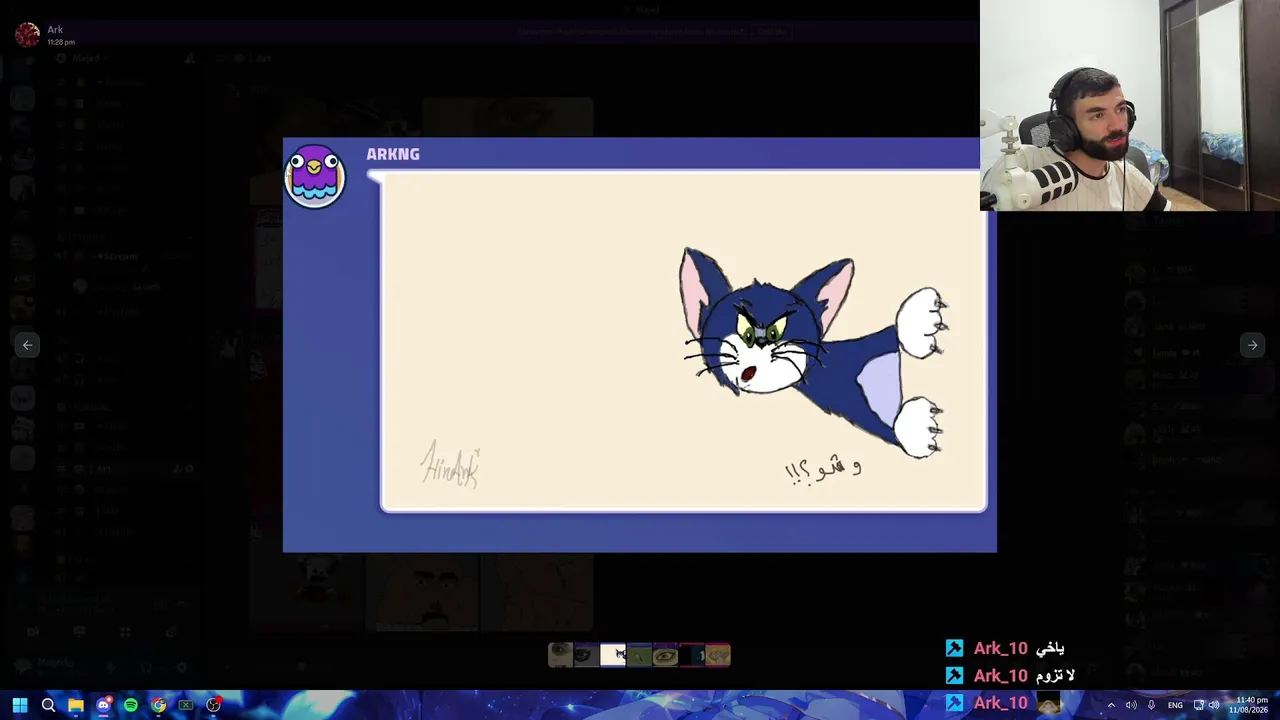Click the purple bird avatar beside ARKNG

315,176
